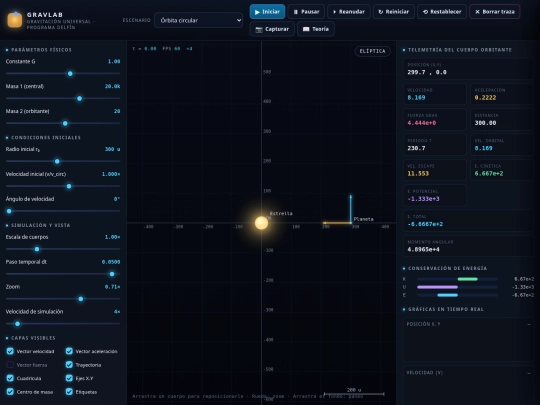
Task: Click the Periodo T value 230.7
Action: pyautogui.click(x=416, y=148)
